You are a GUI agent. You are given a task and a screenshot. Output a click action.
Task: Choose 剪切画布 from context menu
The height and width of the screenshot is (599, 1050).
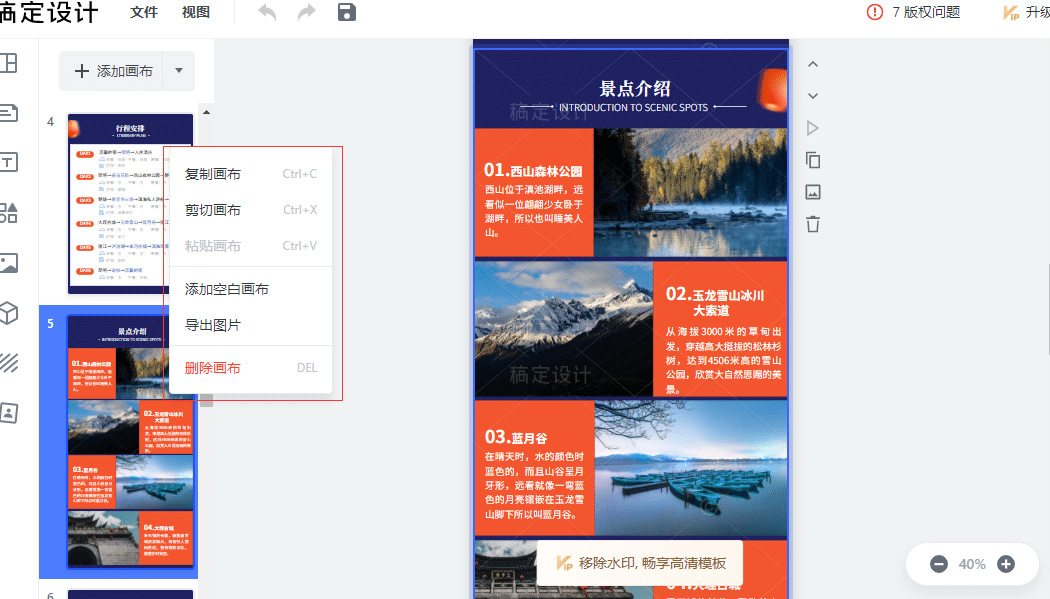point(250,210)
